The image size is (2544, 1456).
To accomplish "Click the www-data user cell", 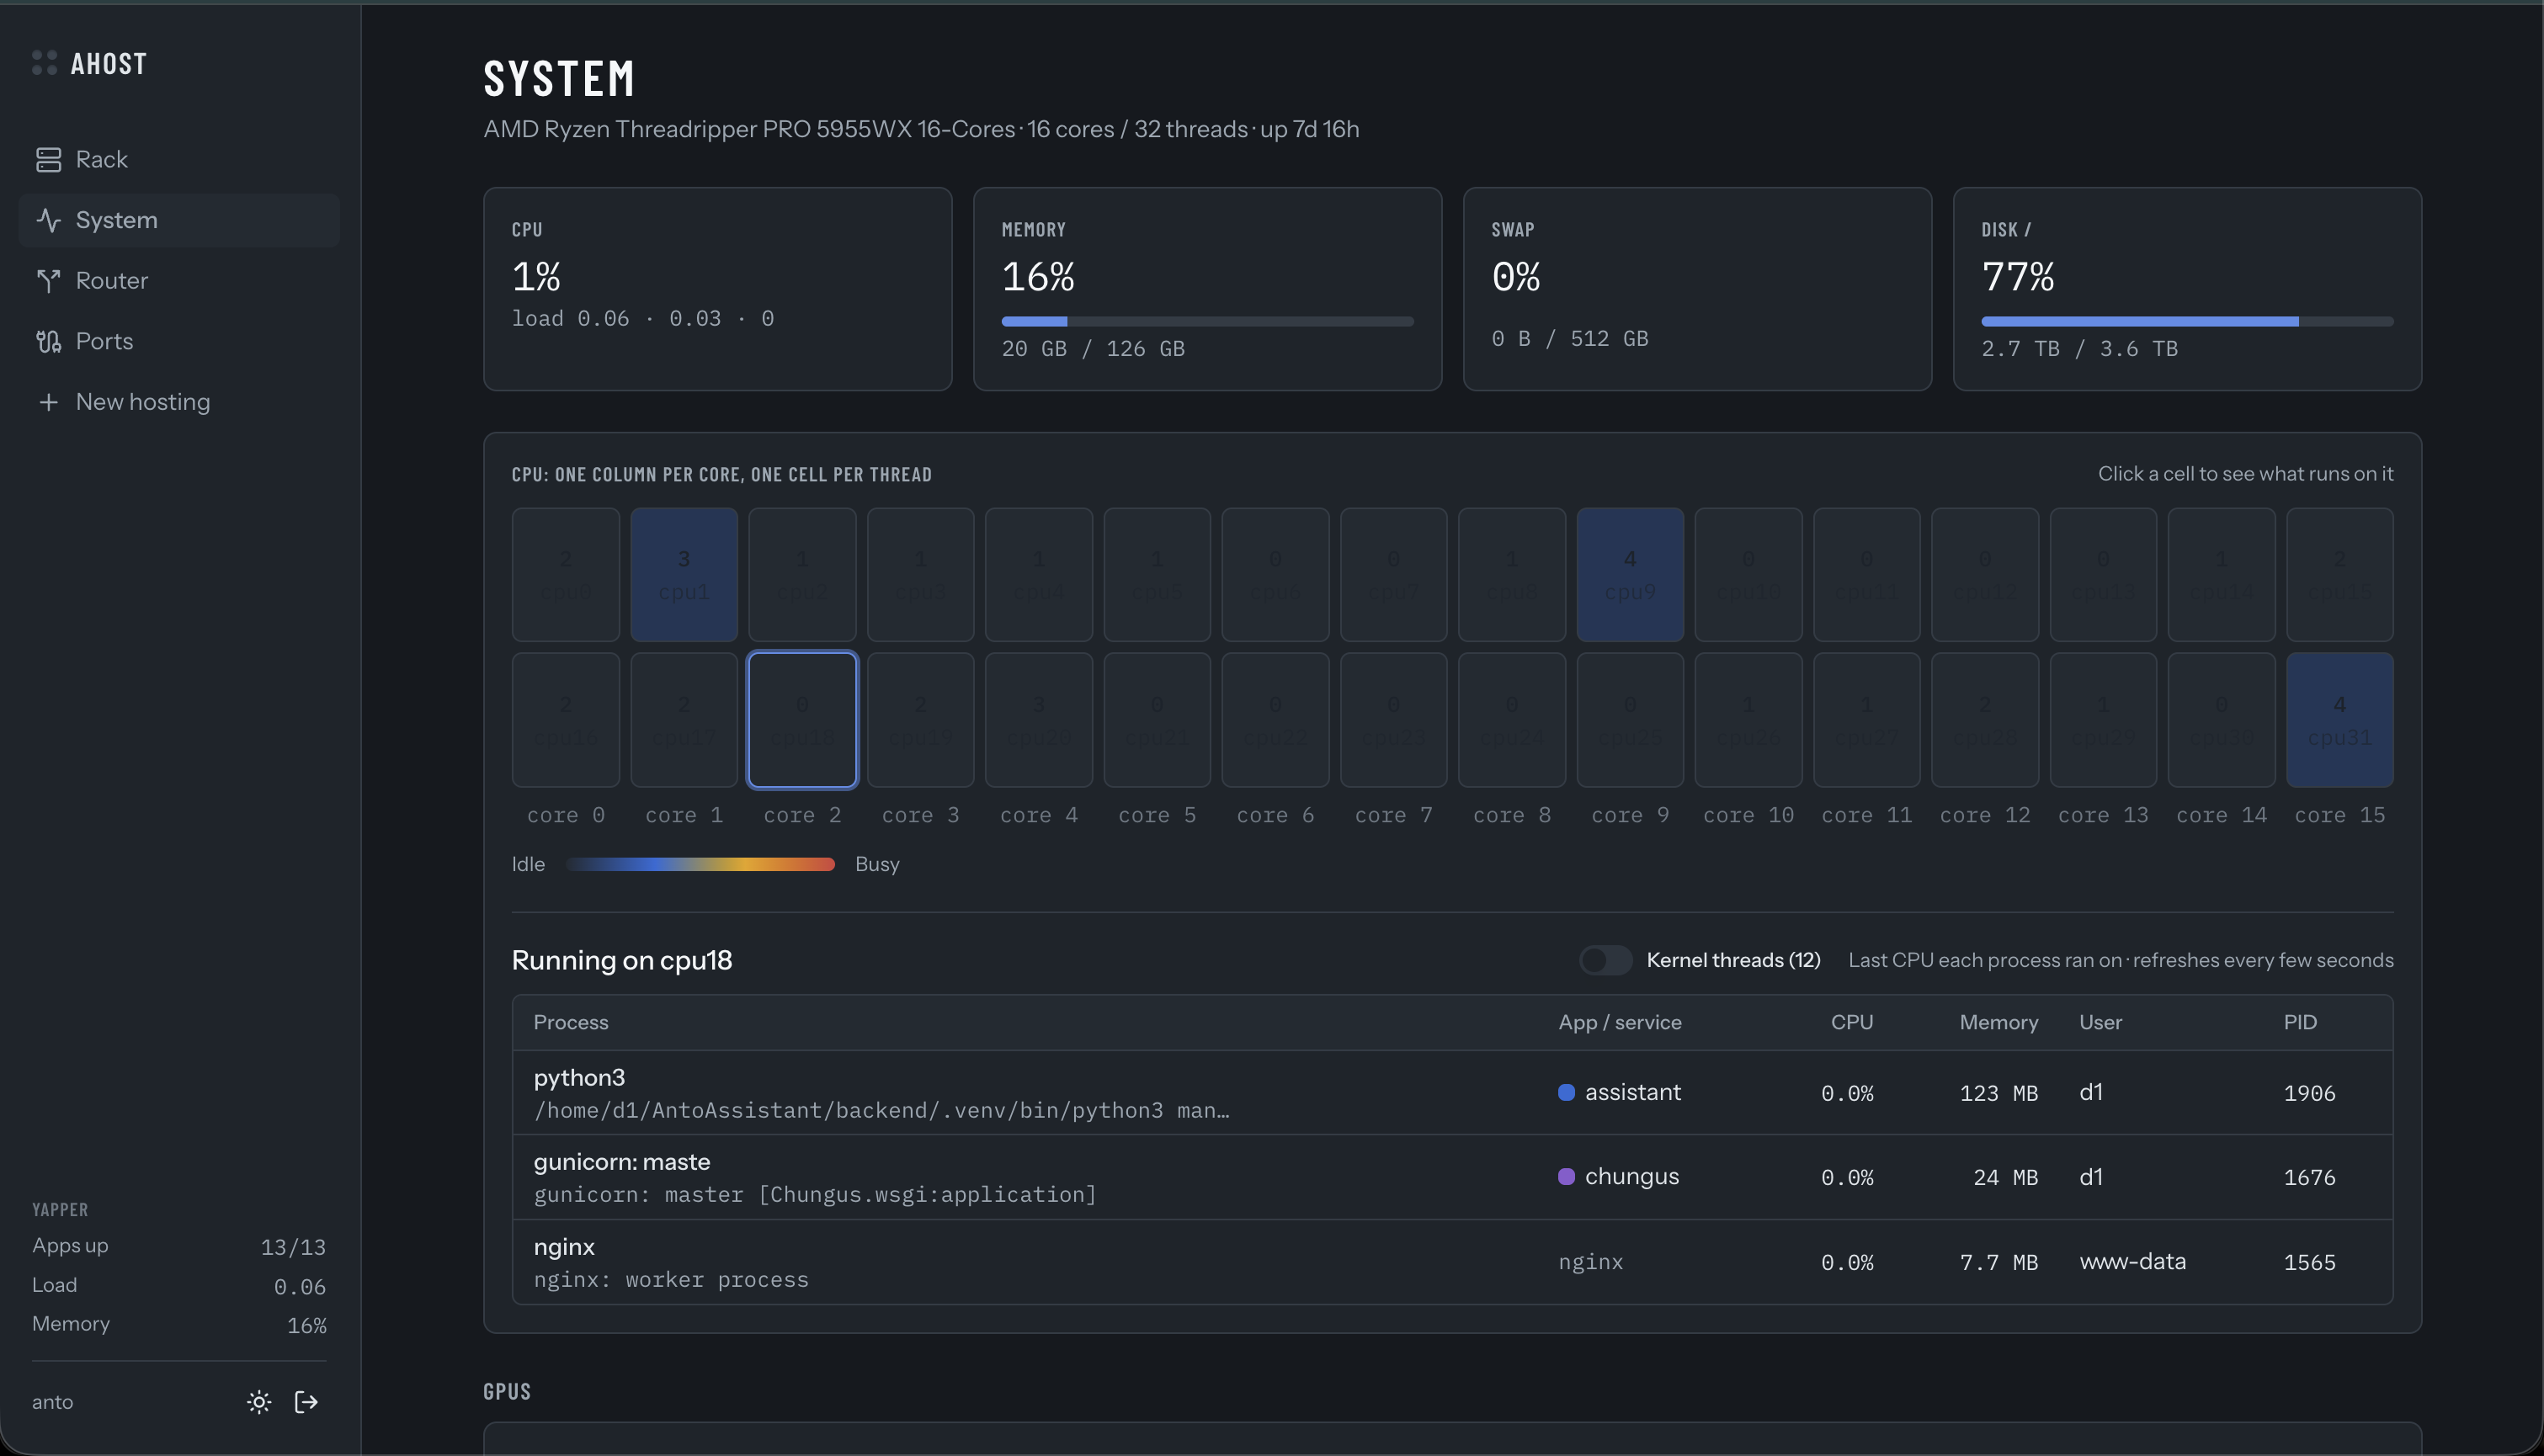I will 2132,1261.
